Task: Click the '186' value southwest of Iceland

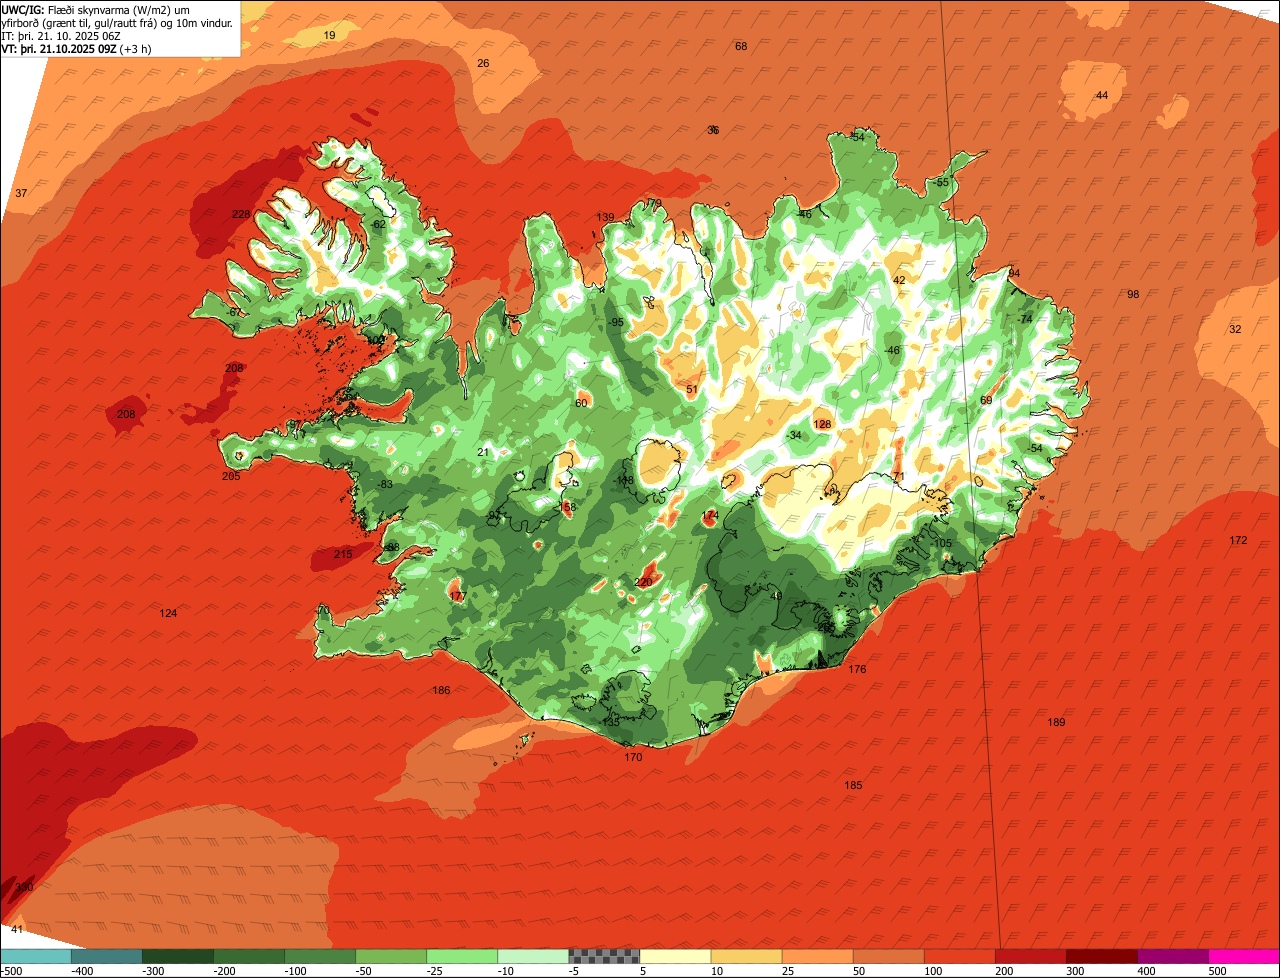Action: tap(441, 691)
